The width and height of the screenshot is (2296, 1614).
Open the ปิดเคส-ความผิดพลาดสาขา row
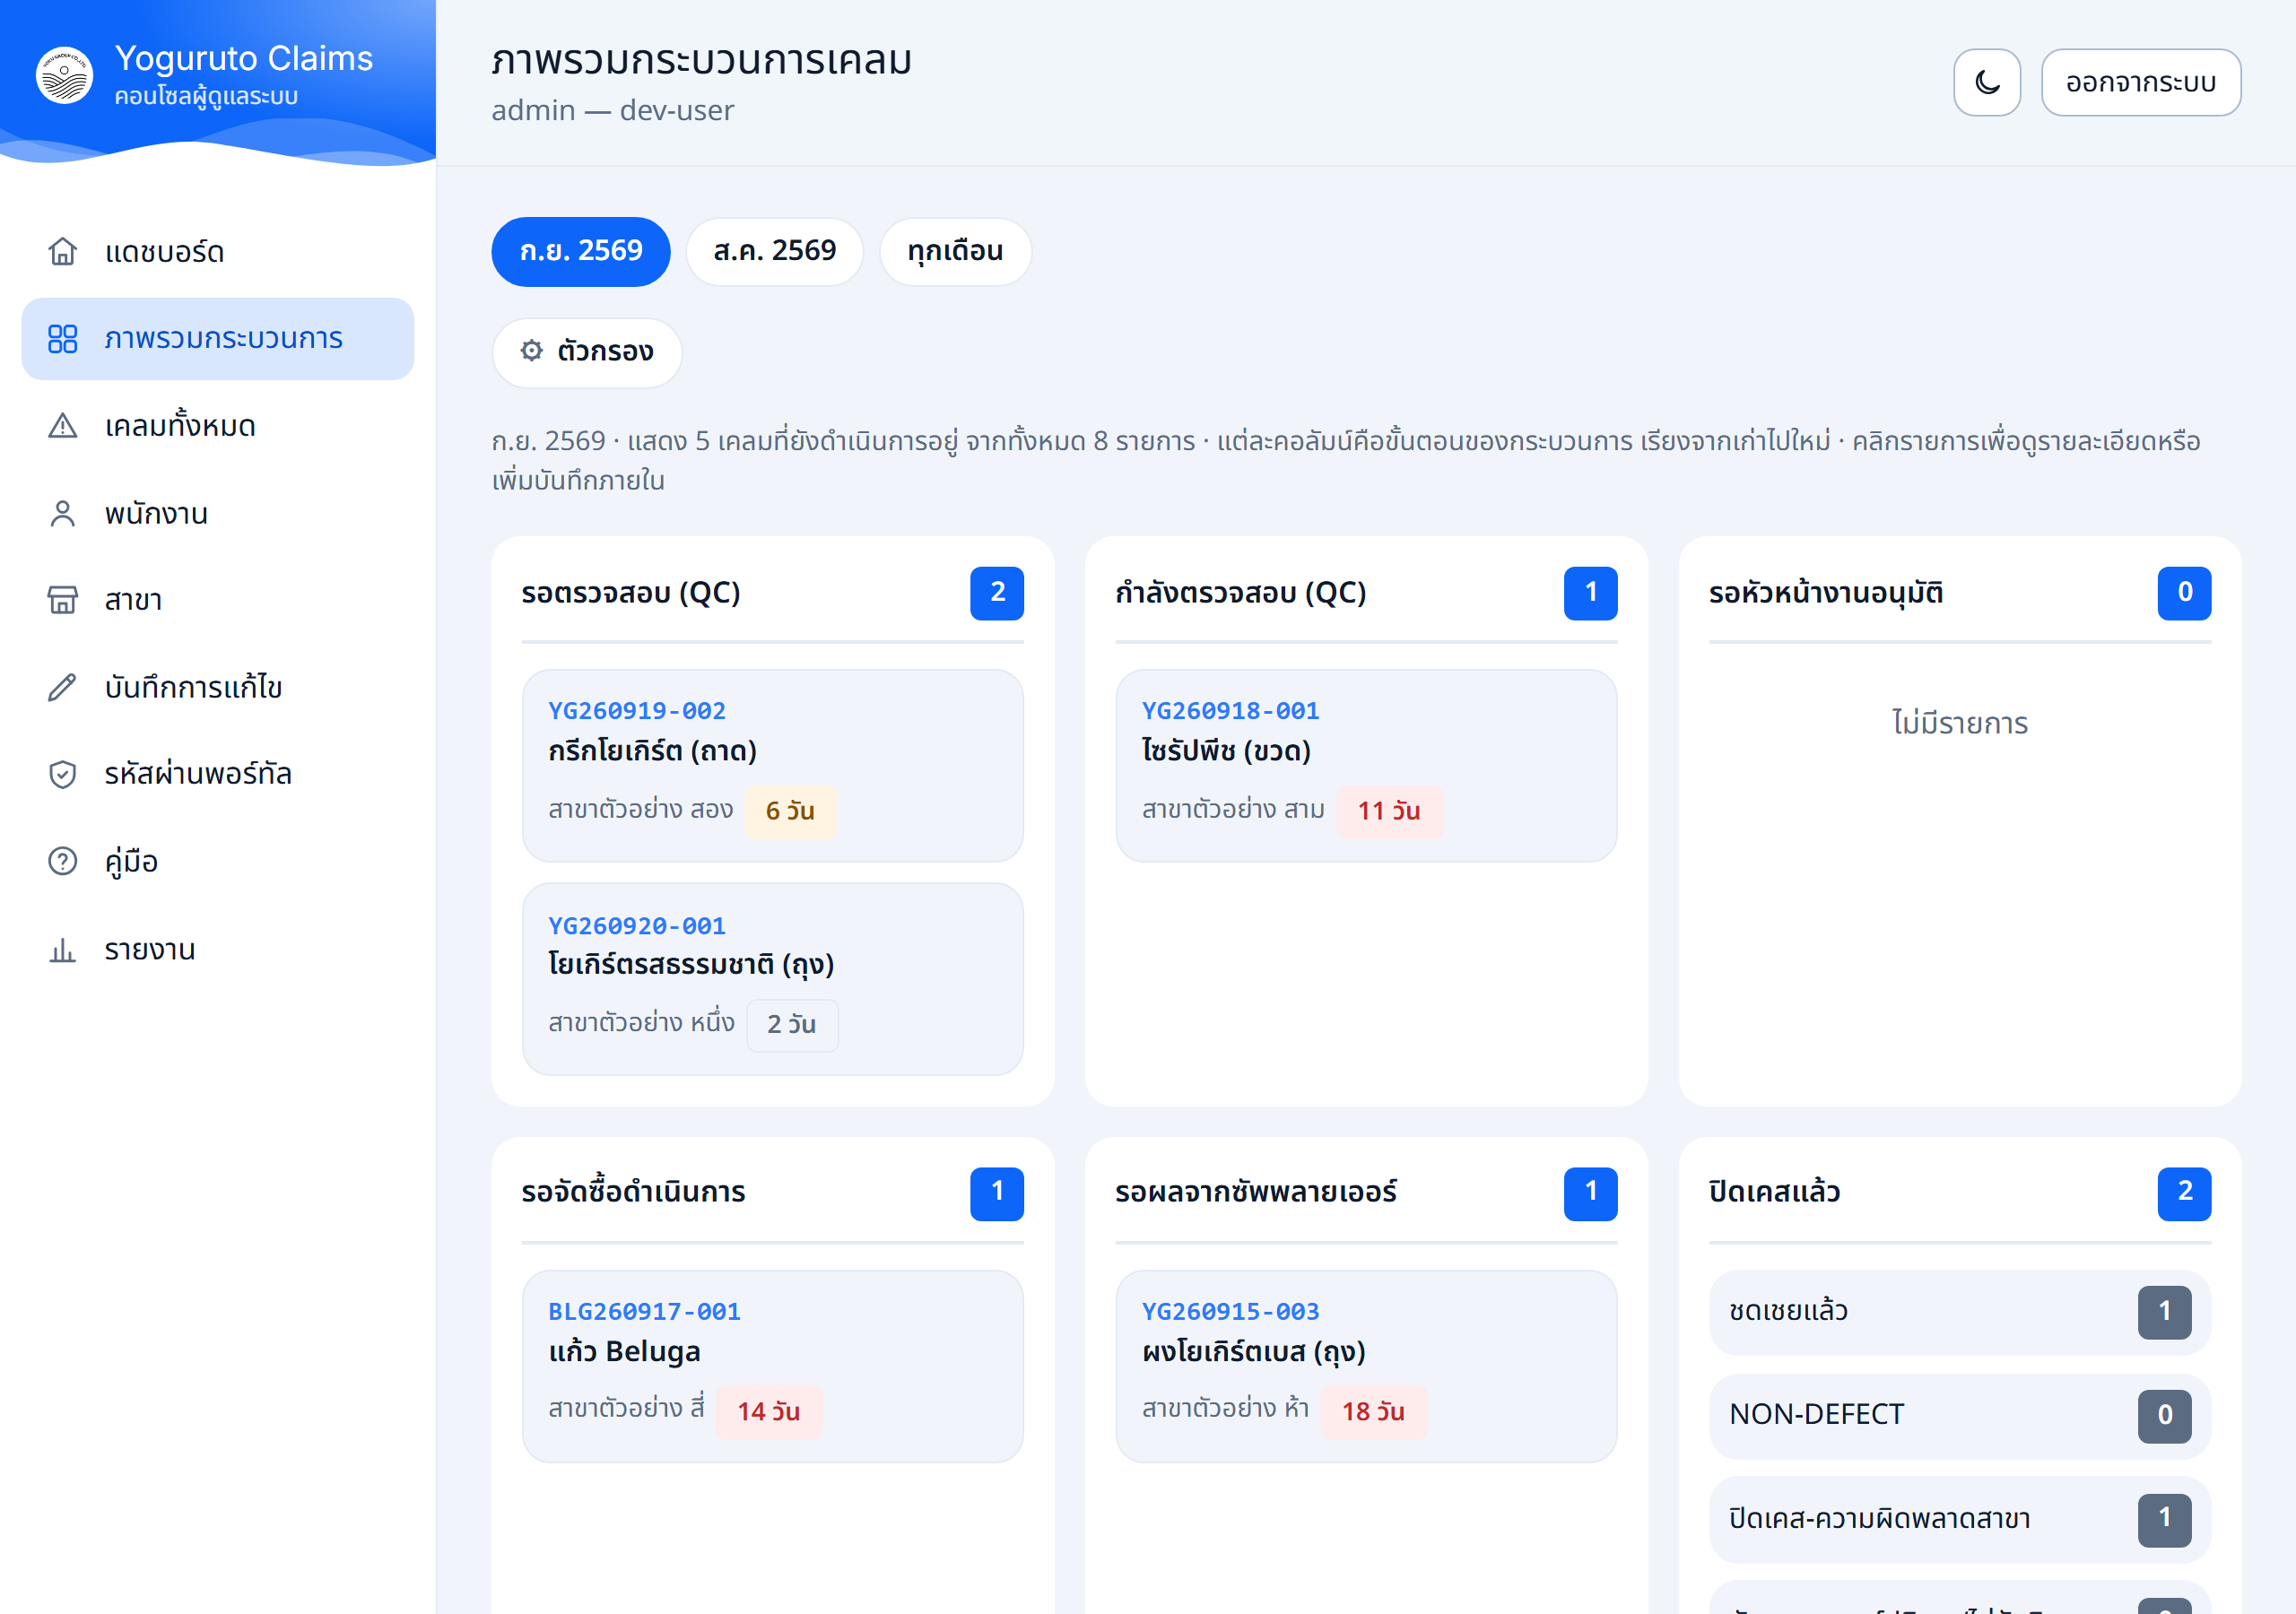tap(1960, 1519)
